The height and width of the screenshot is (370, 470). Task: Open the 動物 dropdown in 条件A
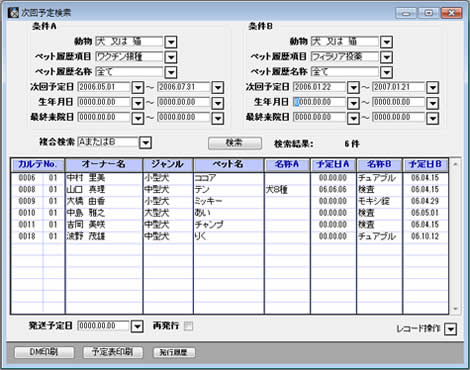click(x=171, y=42)
